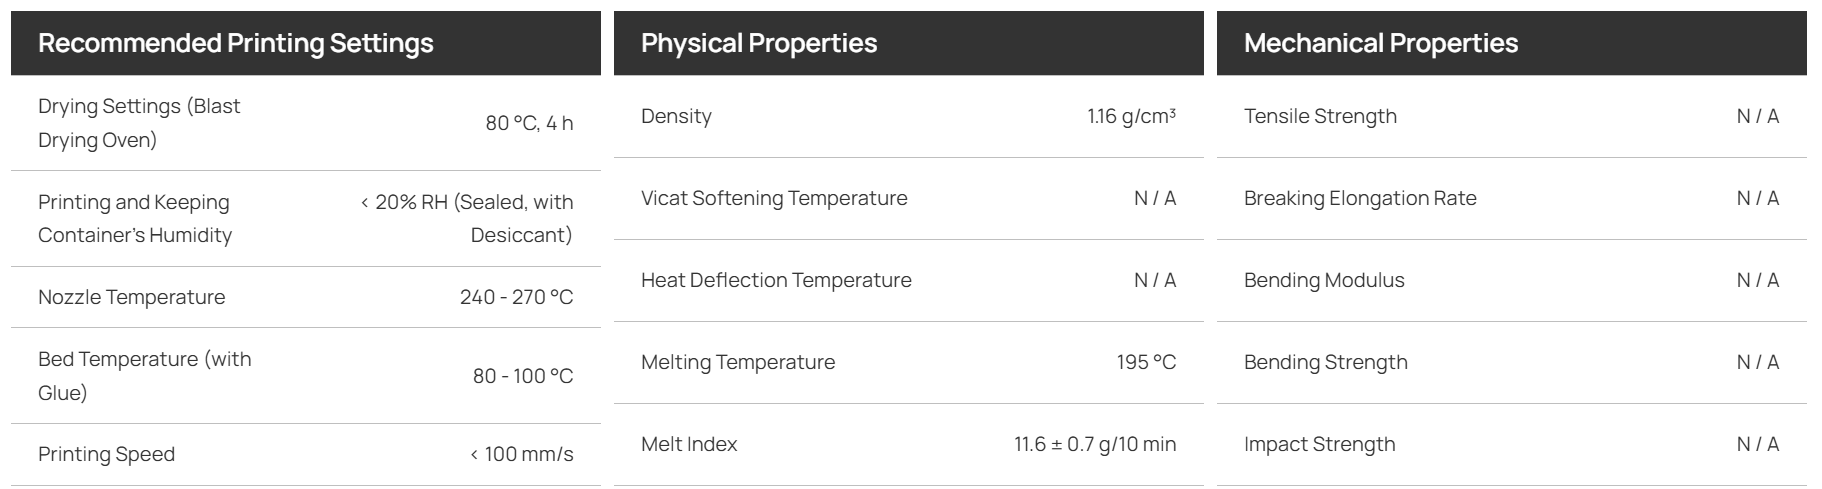
Task: Click the Nozzle Temperature label
Action: click(x=131, y=297)
